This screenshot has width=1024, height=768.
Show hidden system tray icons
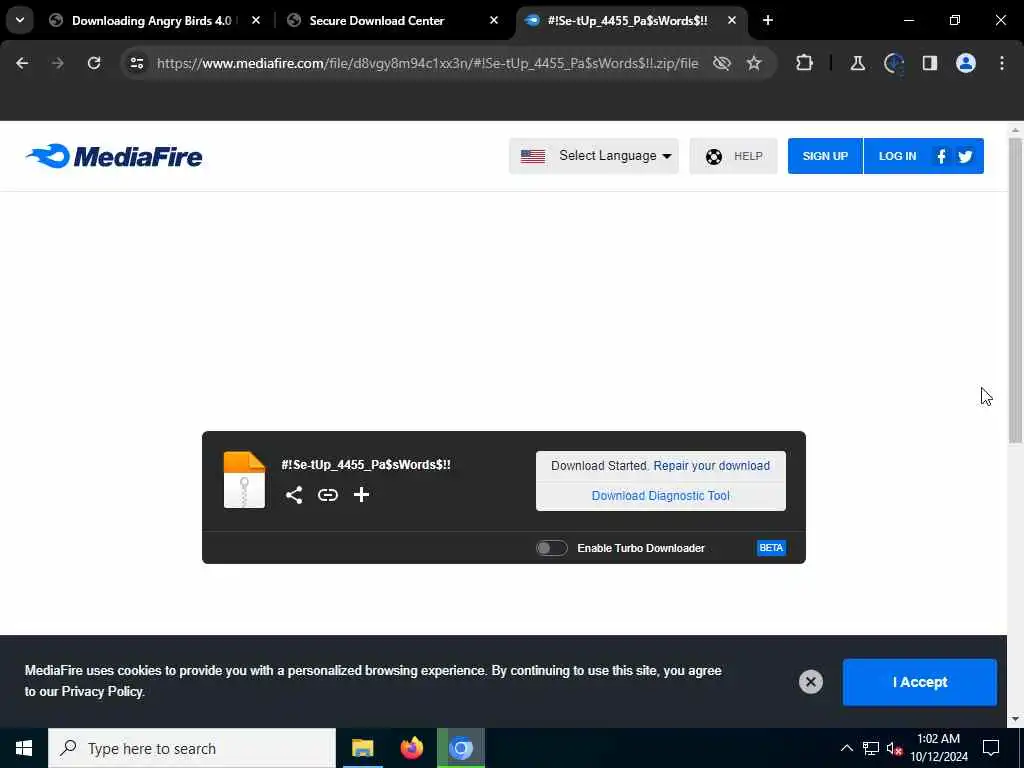(846, 748)
